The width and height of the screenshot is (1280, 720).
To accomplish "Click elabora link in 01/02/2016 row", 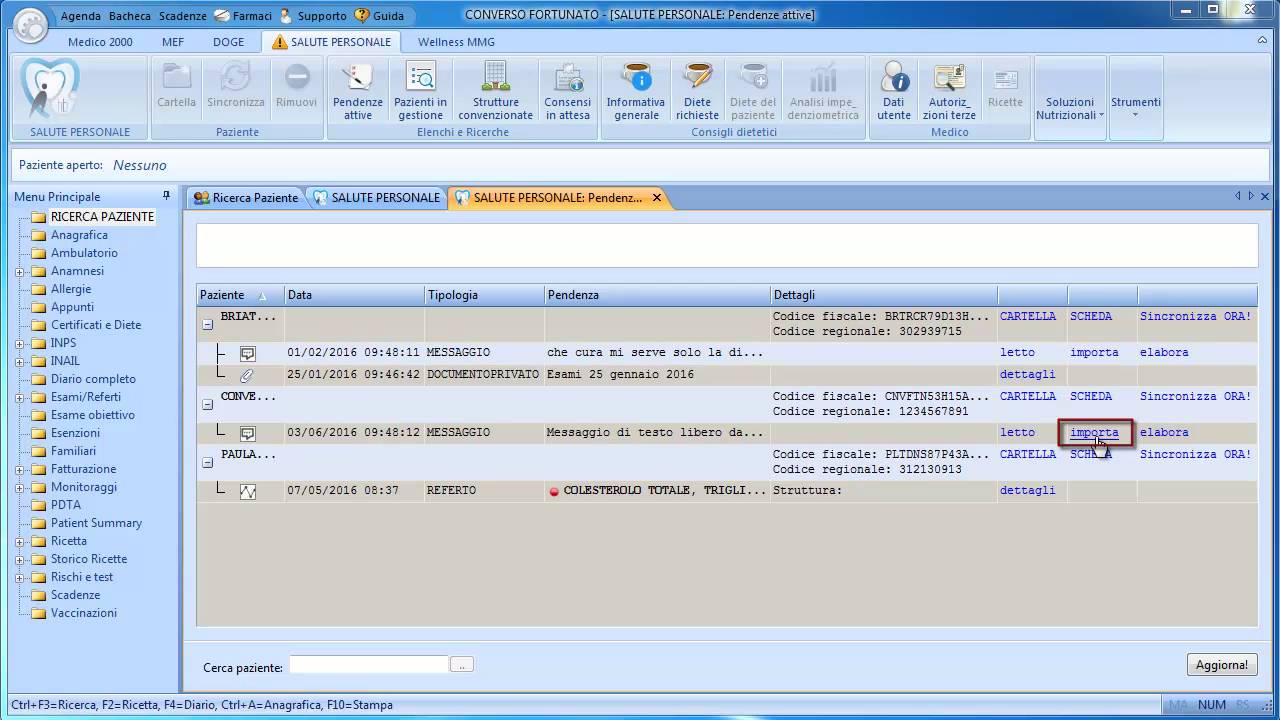I will click(x=1164, y=353).
